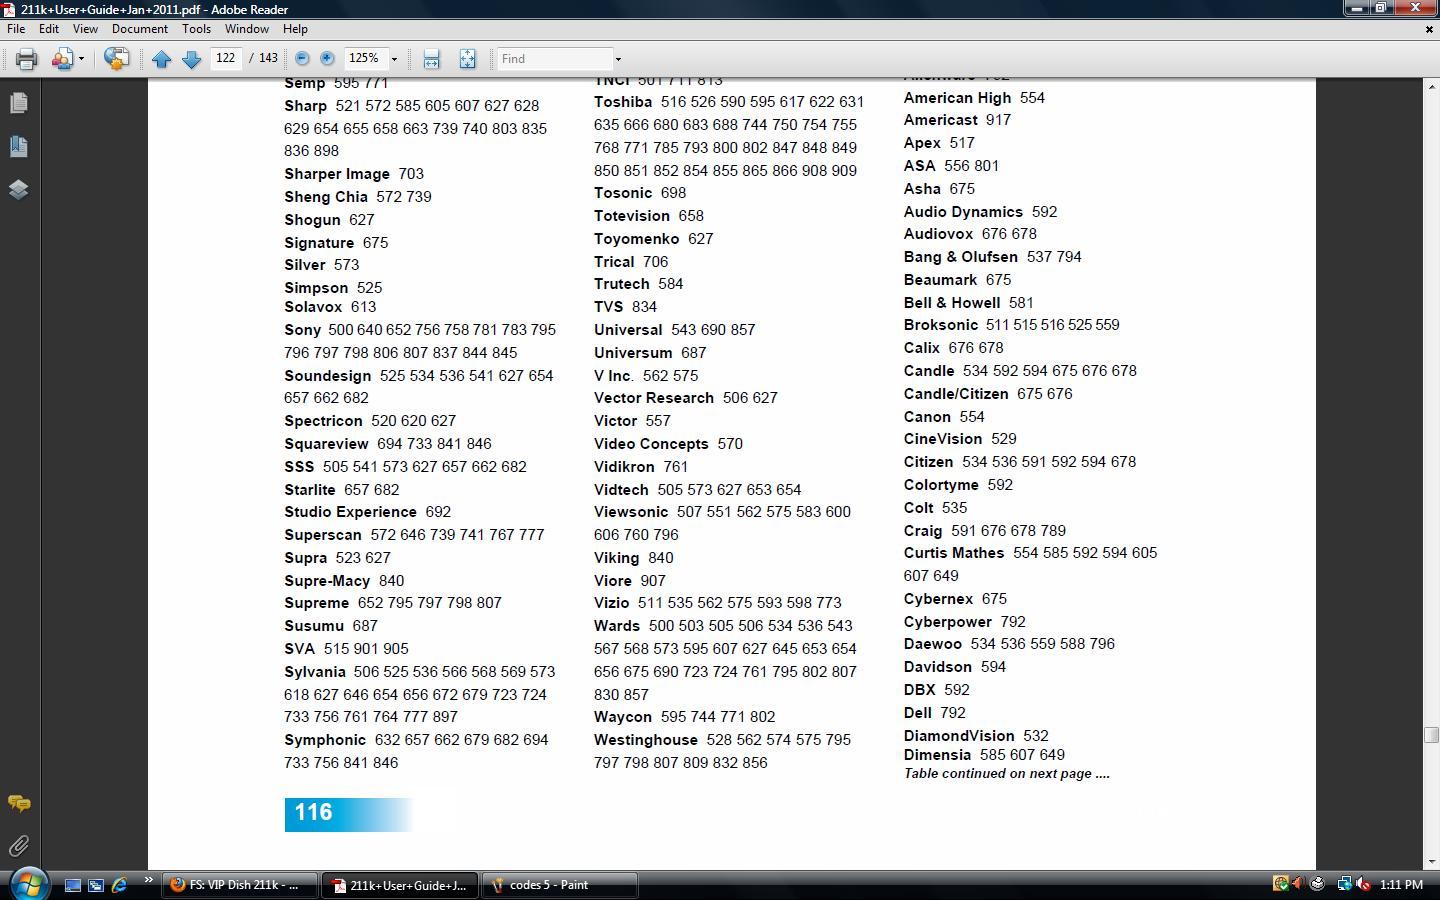
Task: Go to previous page with up arrow
Action: click(162, 59)
